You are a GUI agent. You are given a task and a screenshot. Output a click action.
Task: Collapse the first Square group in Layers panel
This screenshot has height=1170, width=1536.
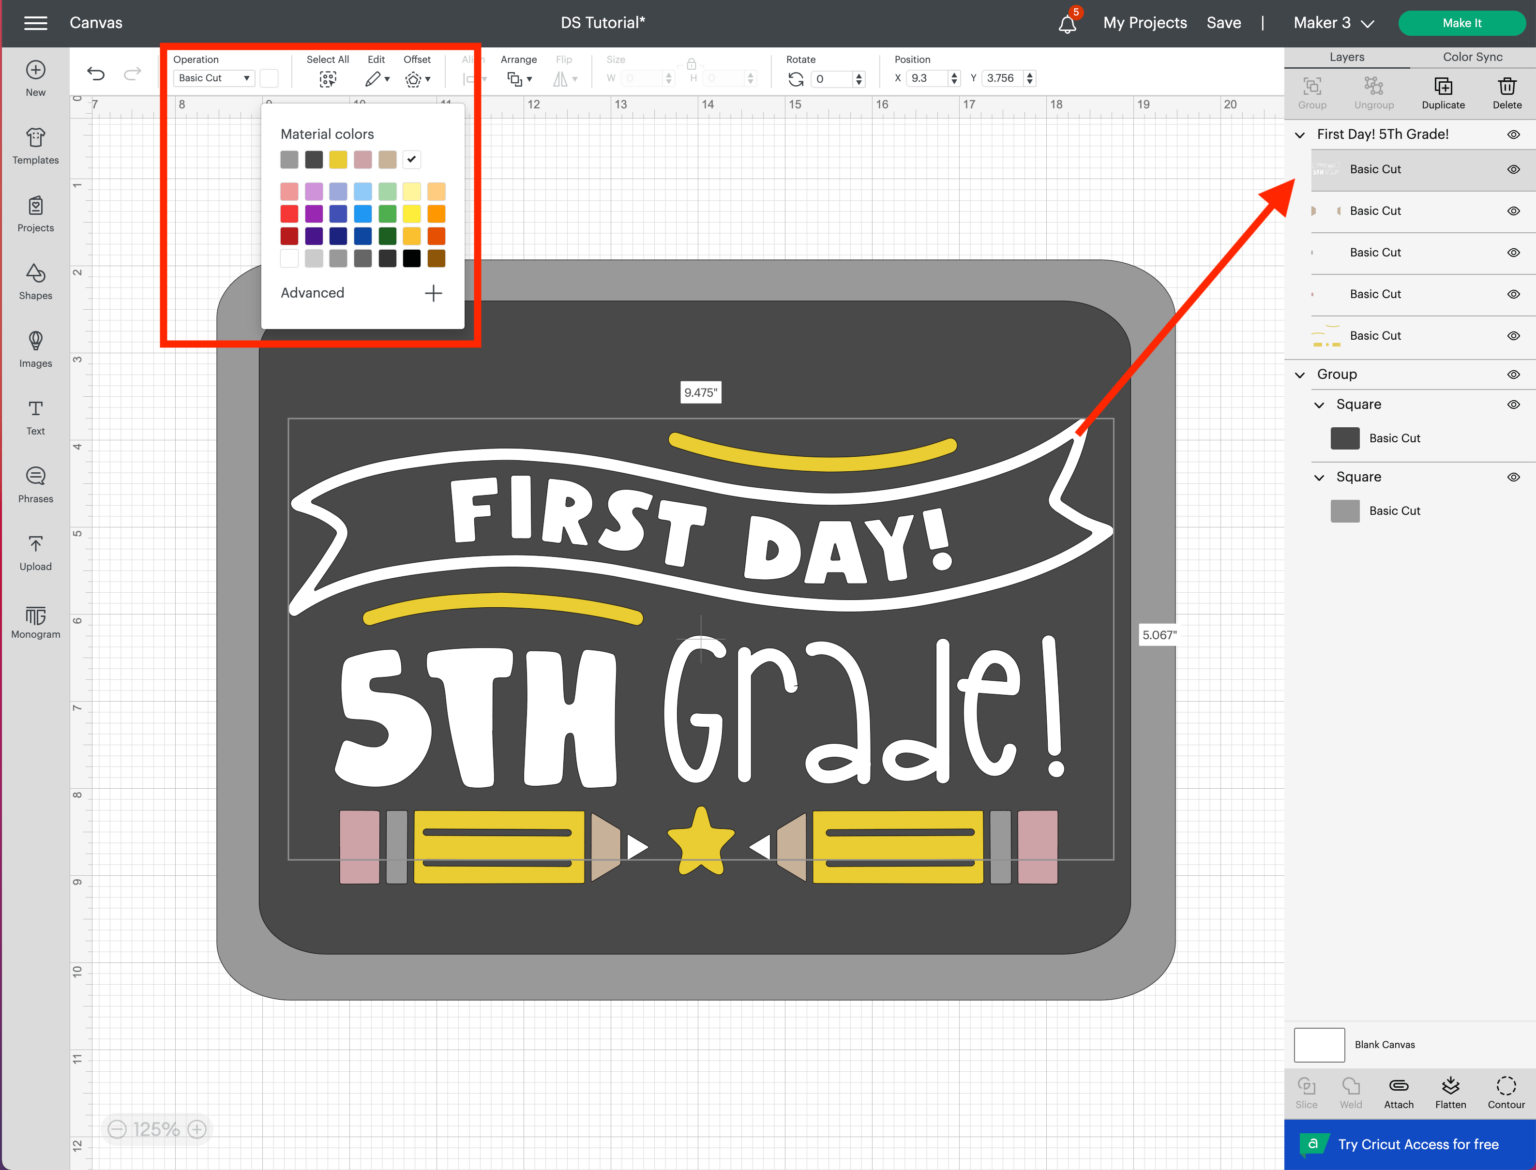[x=1318, y=404]
